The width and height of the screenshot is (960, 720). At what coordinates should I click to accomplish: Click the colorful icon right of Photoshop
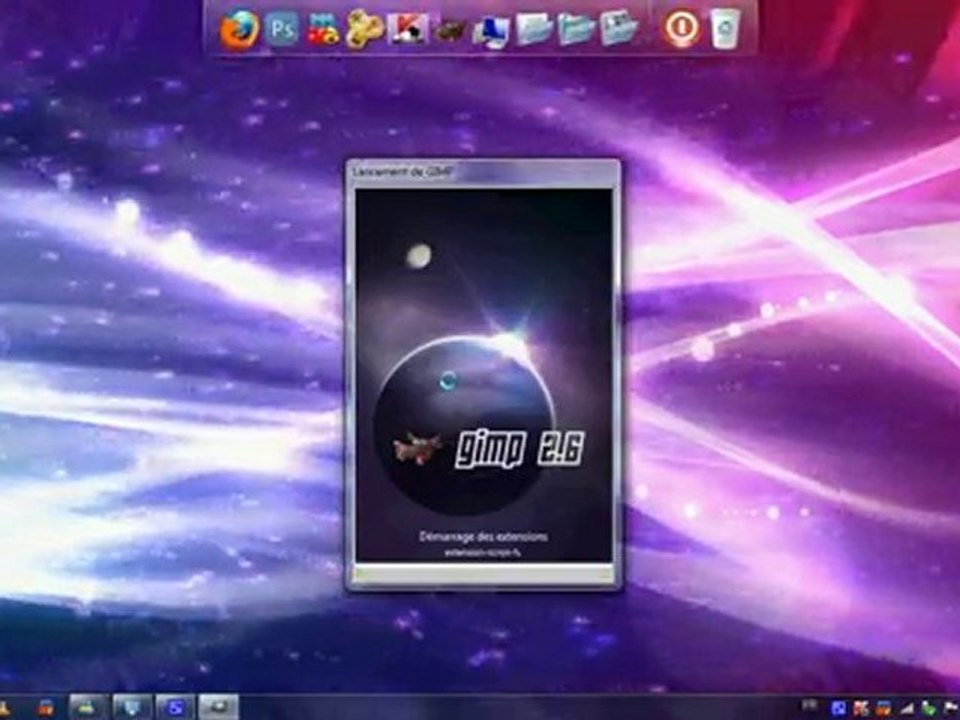click(x=323, y=29)
